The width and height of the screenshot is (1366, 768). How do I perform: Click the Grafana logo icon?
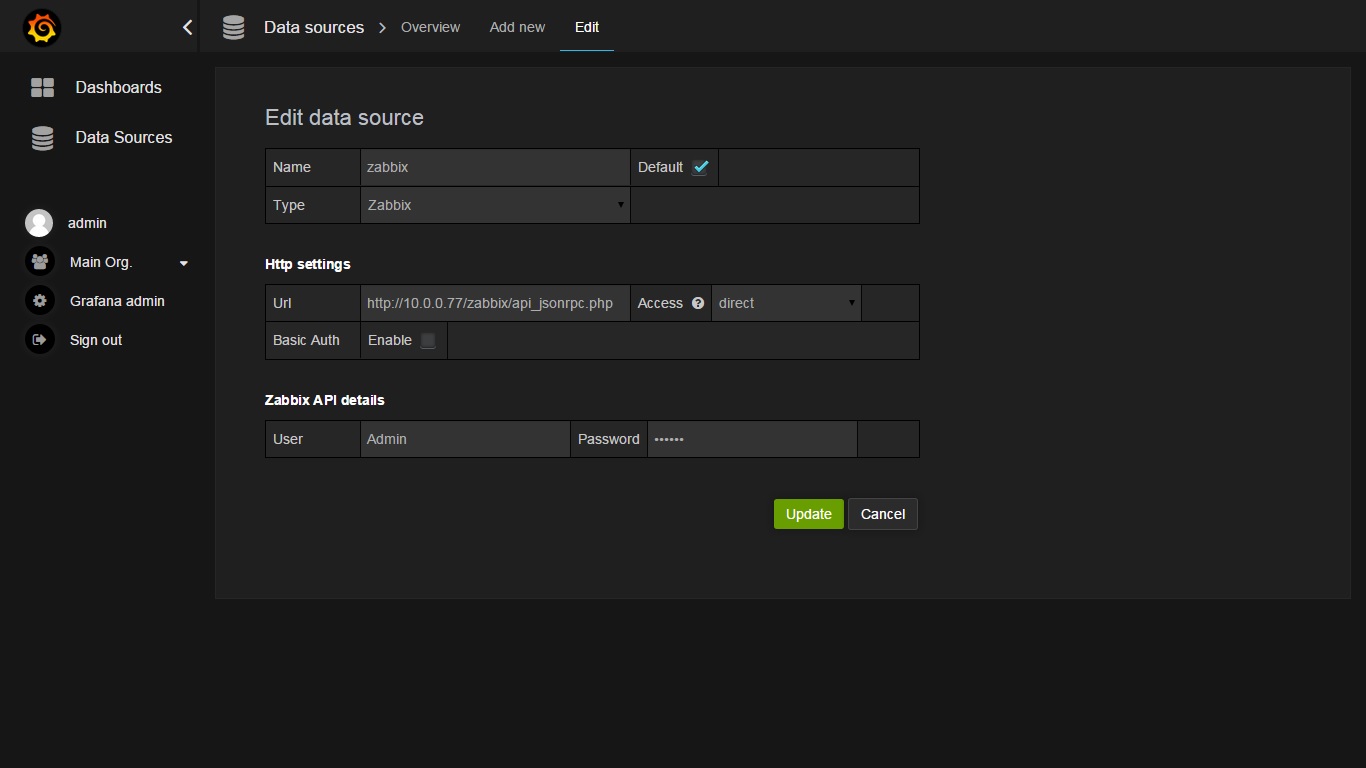click(42, 28)
